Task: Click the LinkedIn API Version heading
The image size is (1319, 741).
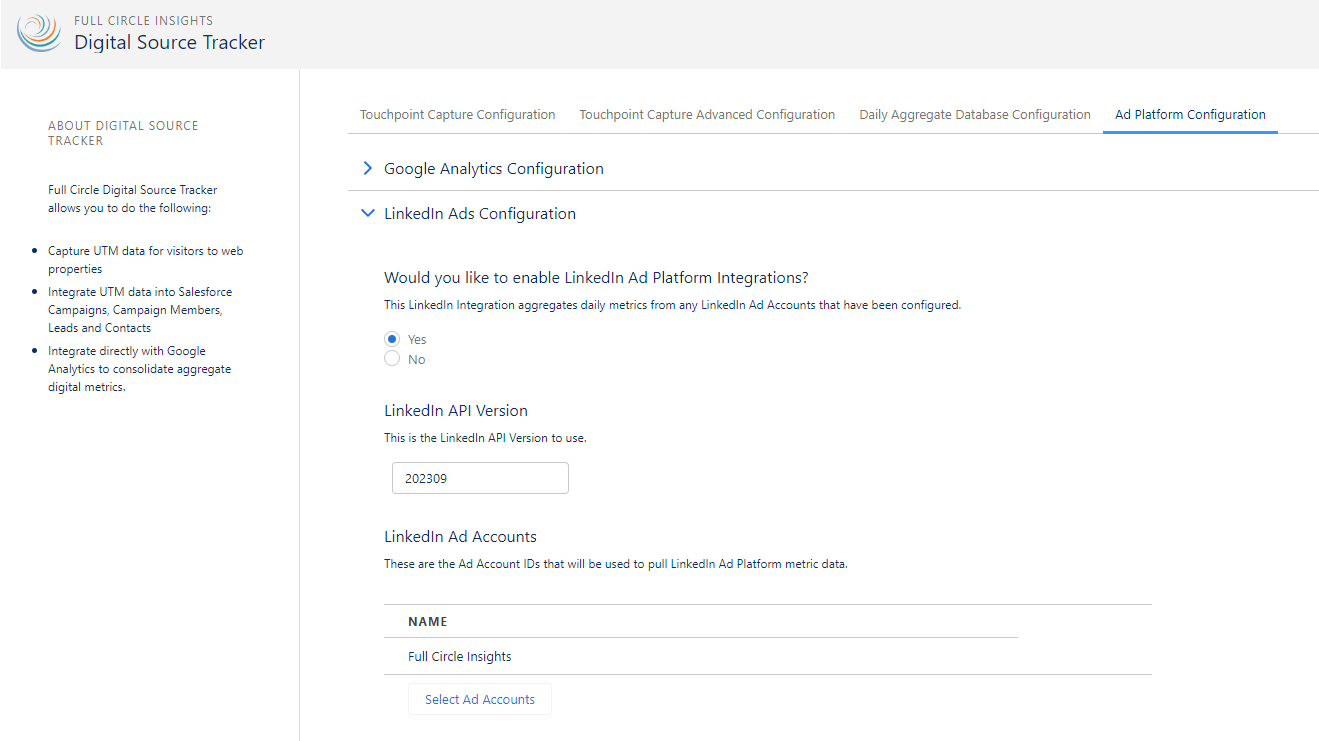Action: [x=456, y=411]
